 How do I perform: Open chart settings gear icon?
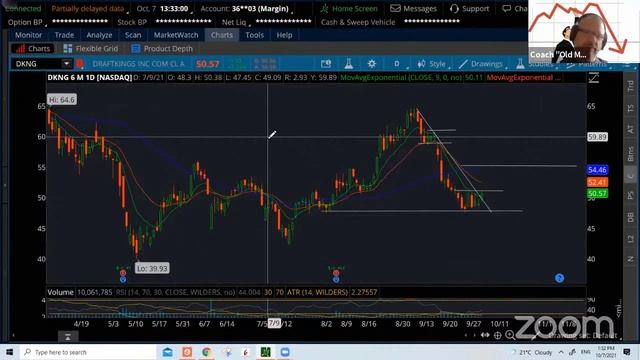pos(371,64)
